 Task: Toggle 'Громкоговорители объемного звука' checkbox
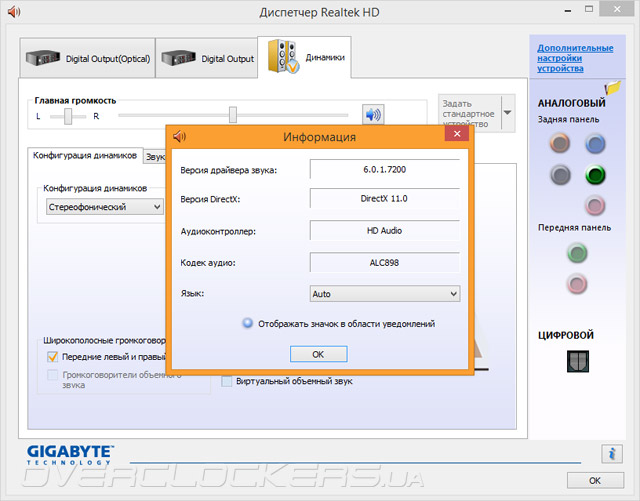53,375
